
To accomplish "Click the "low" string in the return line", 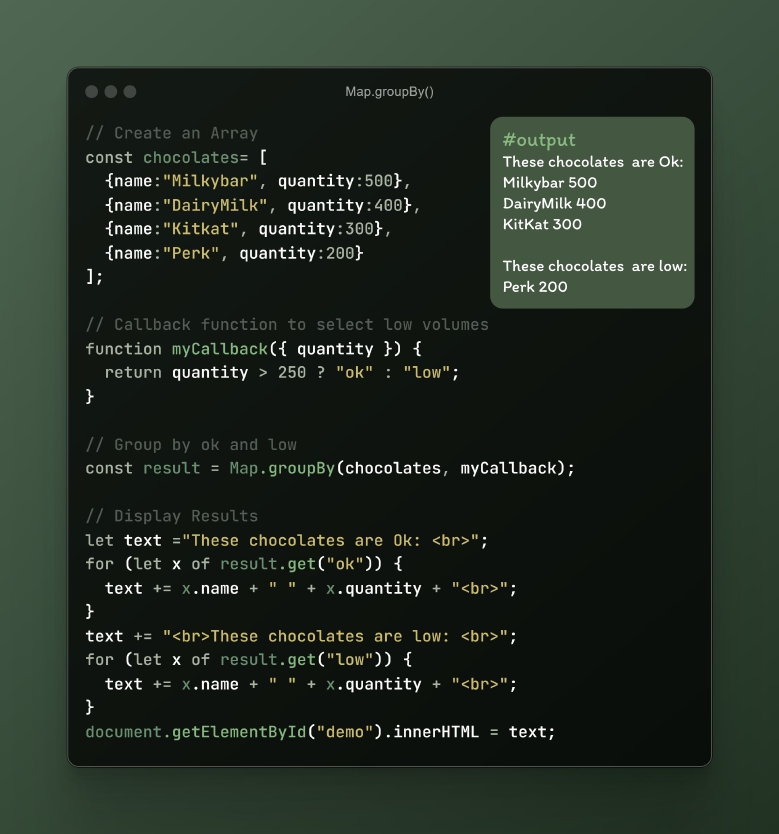I will coord(426,372).
